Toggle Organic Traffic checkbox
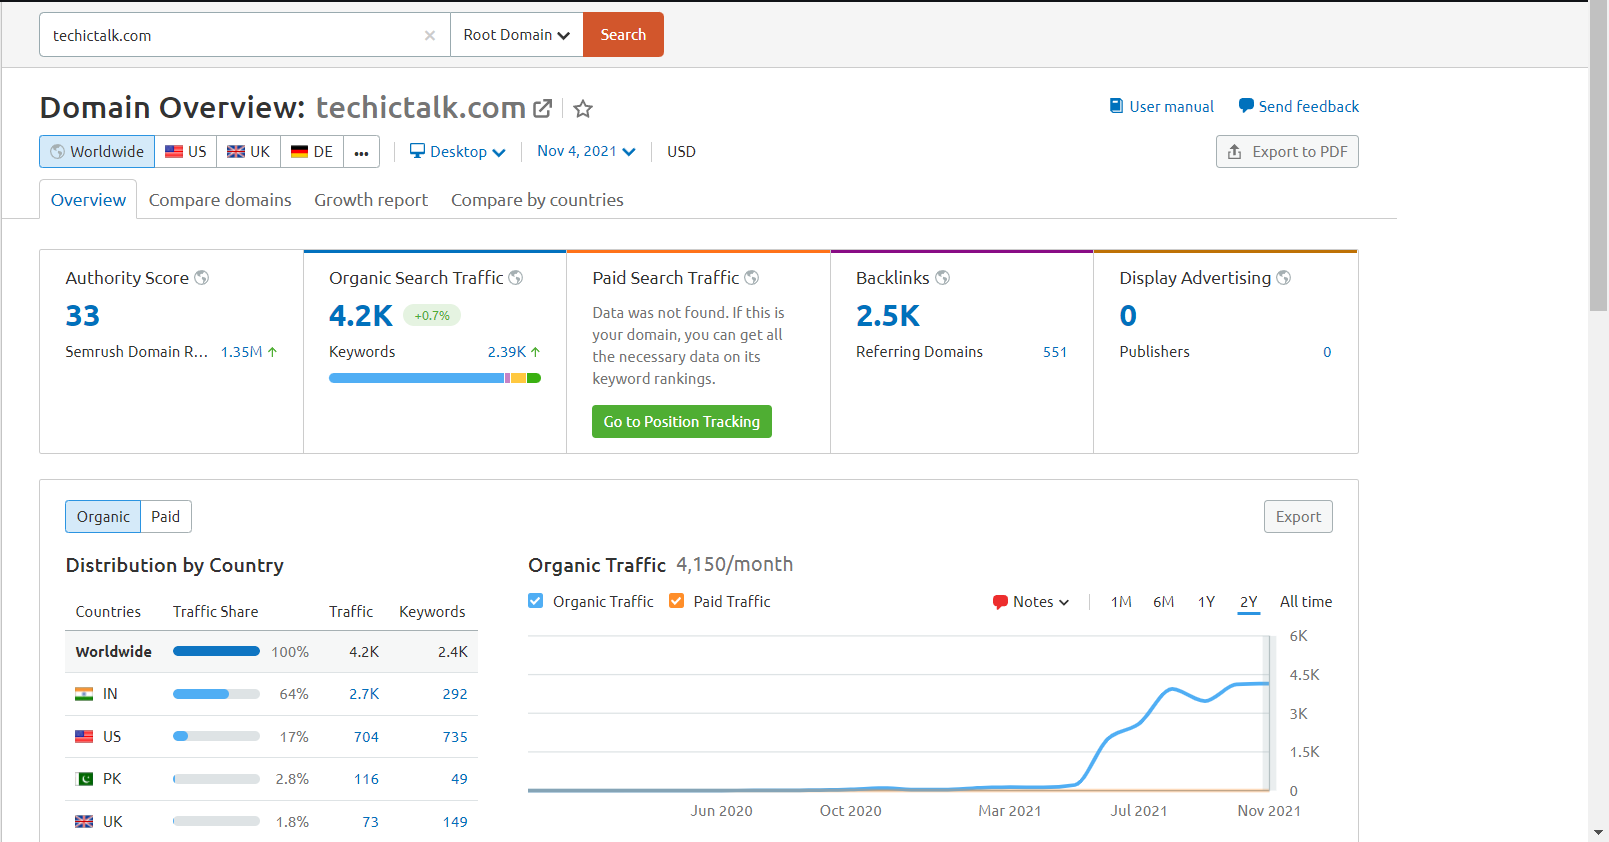The image size is (1609, 842). coord(536,601)
